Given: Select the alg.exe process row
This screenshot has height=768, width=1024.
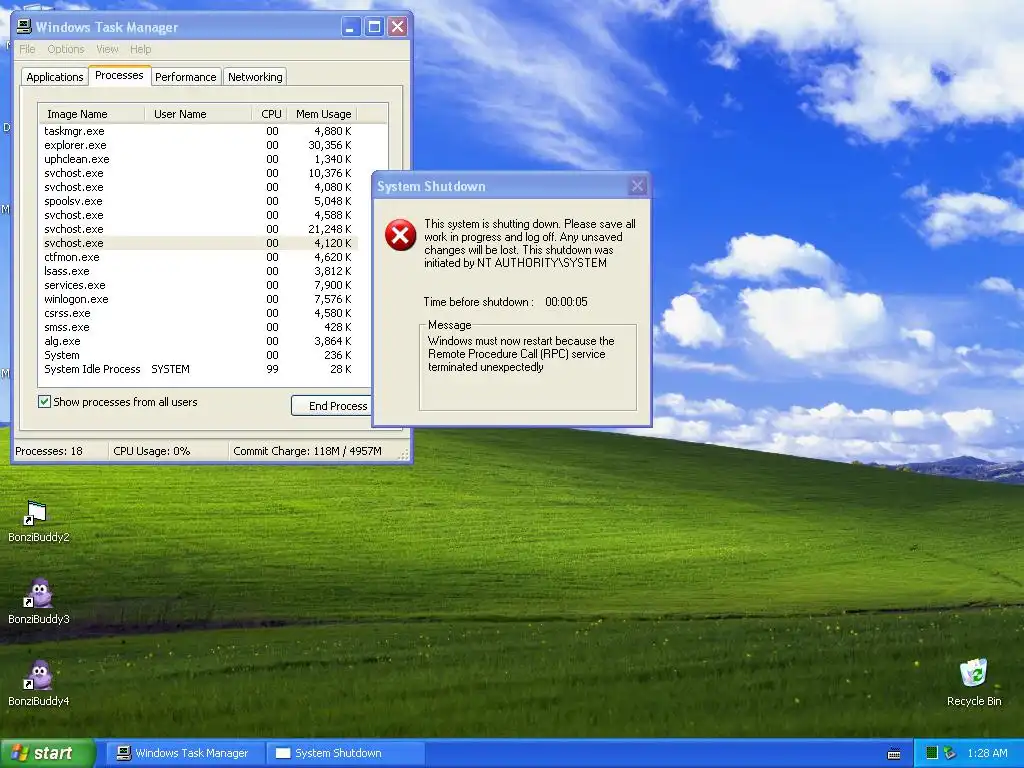Looking at the screenshot, I should click(x=198, y=342).
